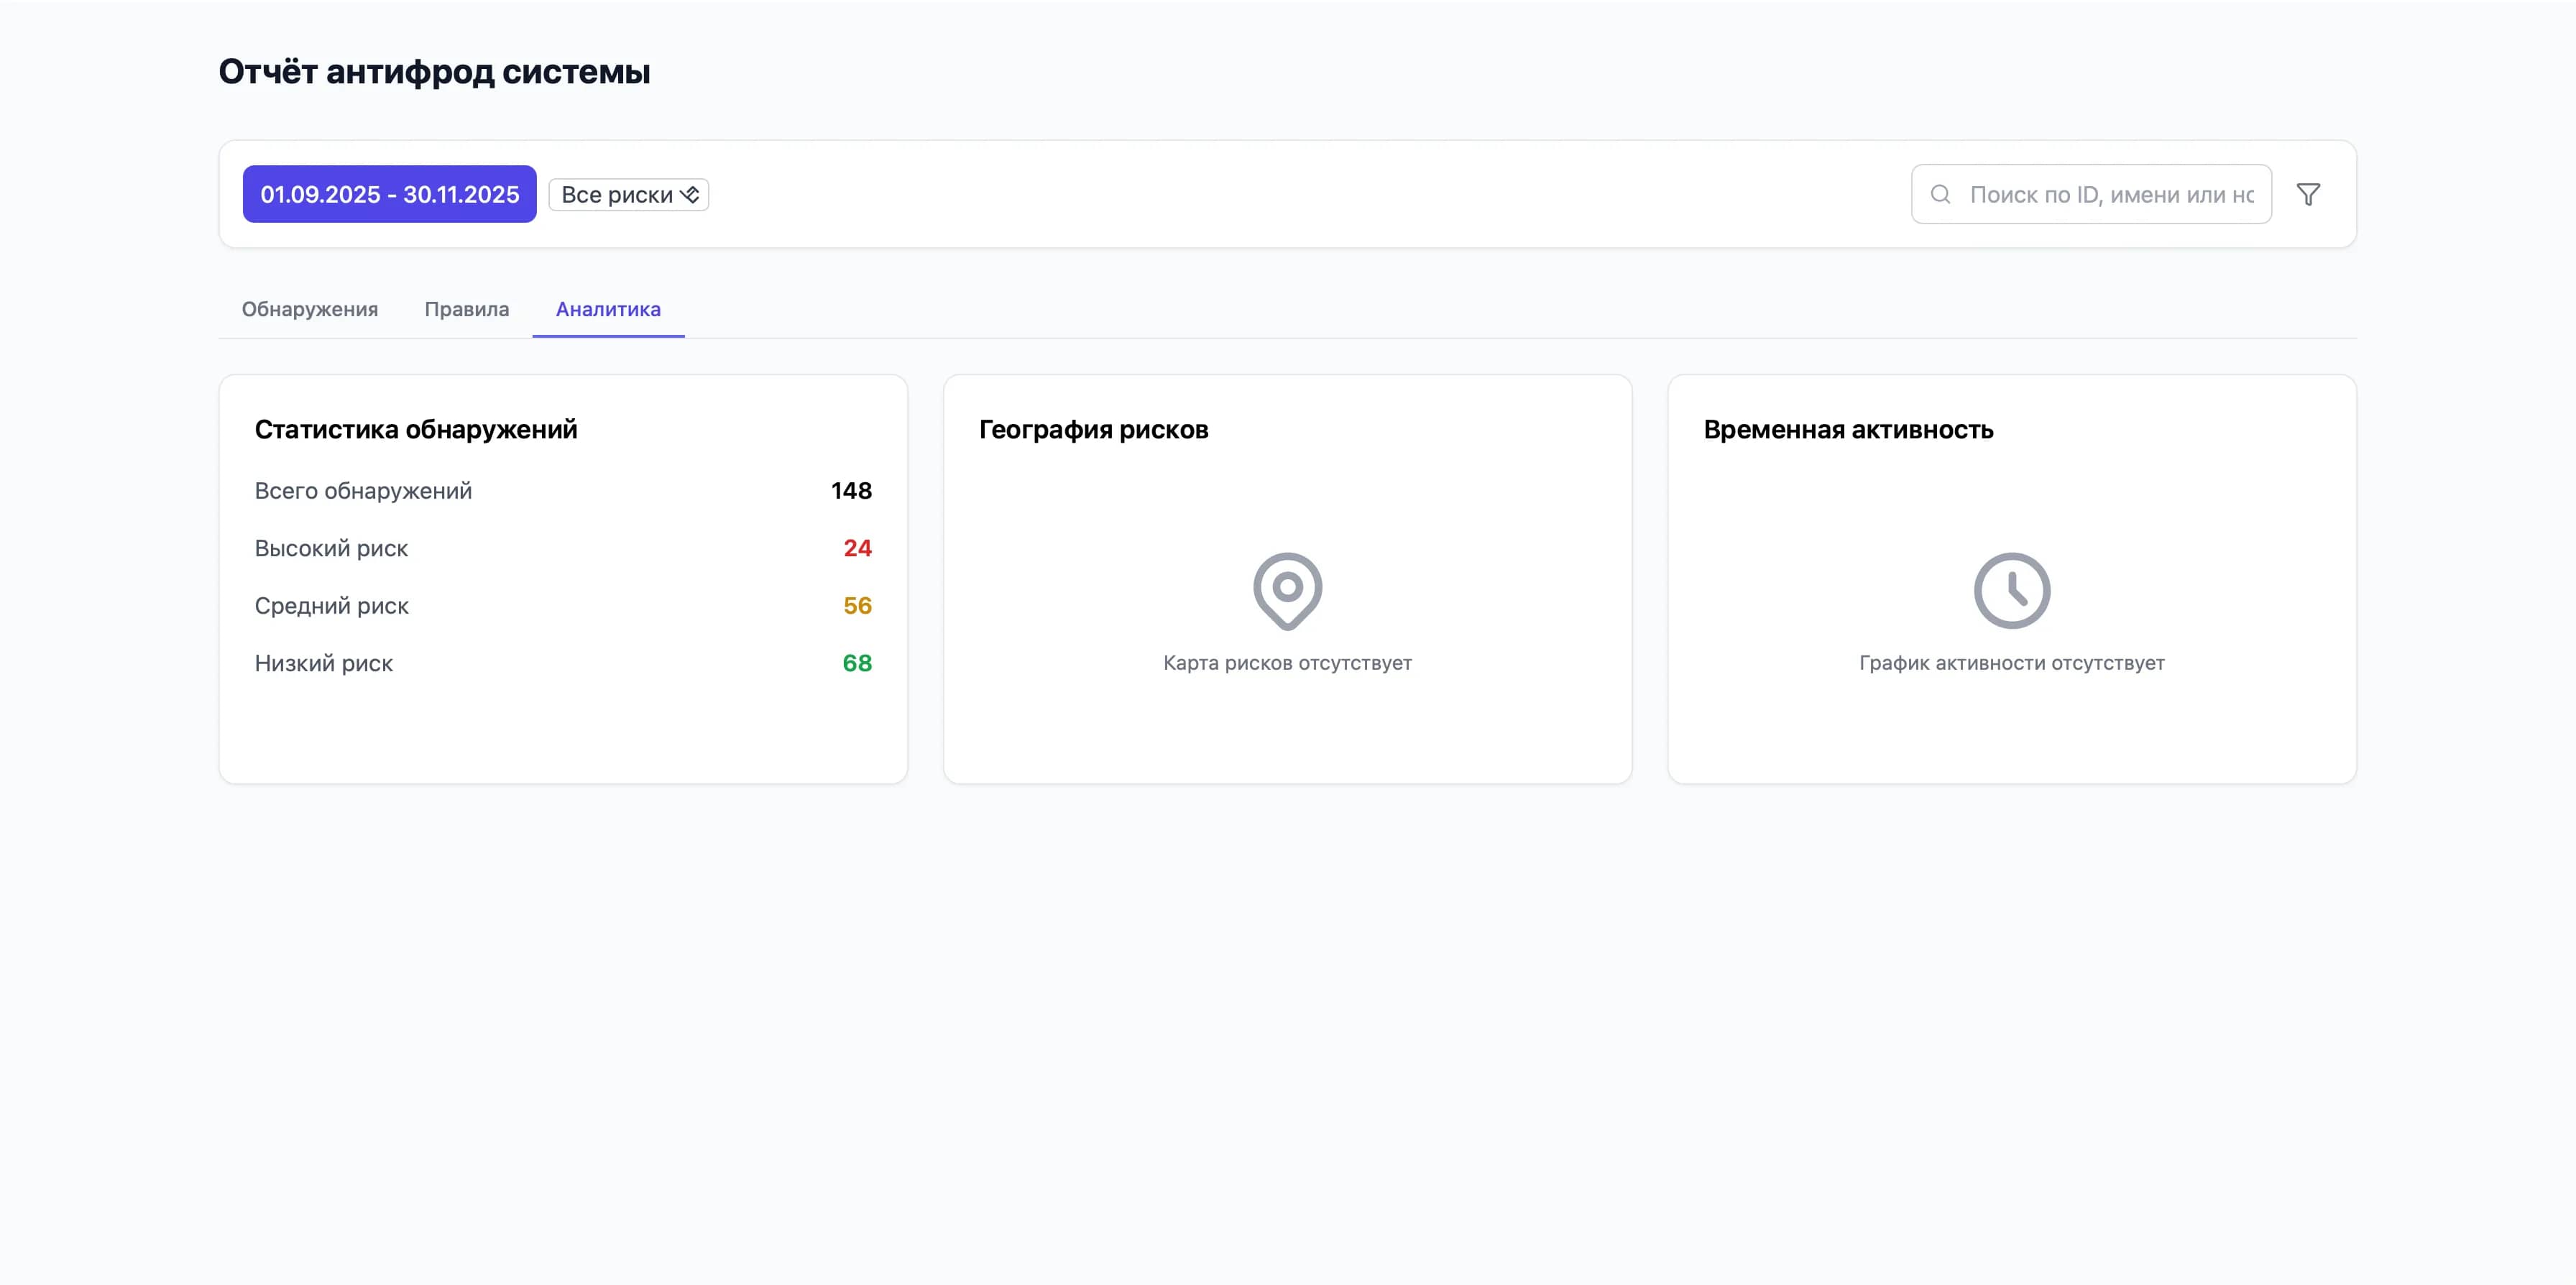
Task: Switch to the Обнаружения tab
Action: (309, 309)
